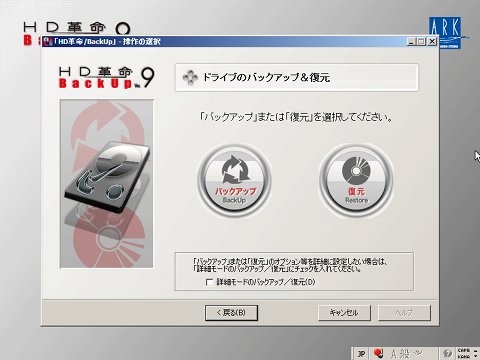Switch input mode with the 'A' indicator
Screen dimensions: 480x360
pyautogui.click(x=394, y=354)
